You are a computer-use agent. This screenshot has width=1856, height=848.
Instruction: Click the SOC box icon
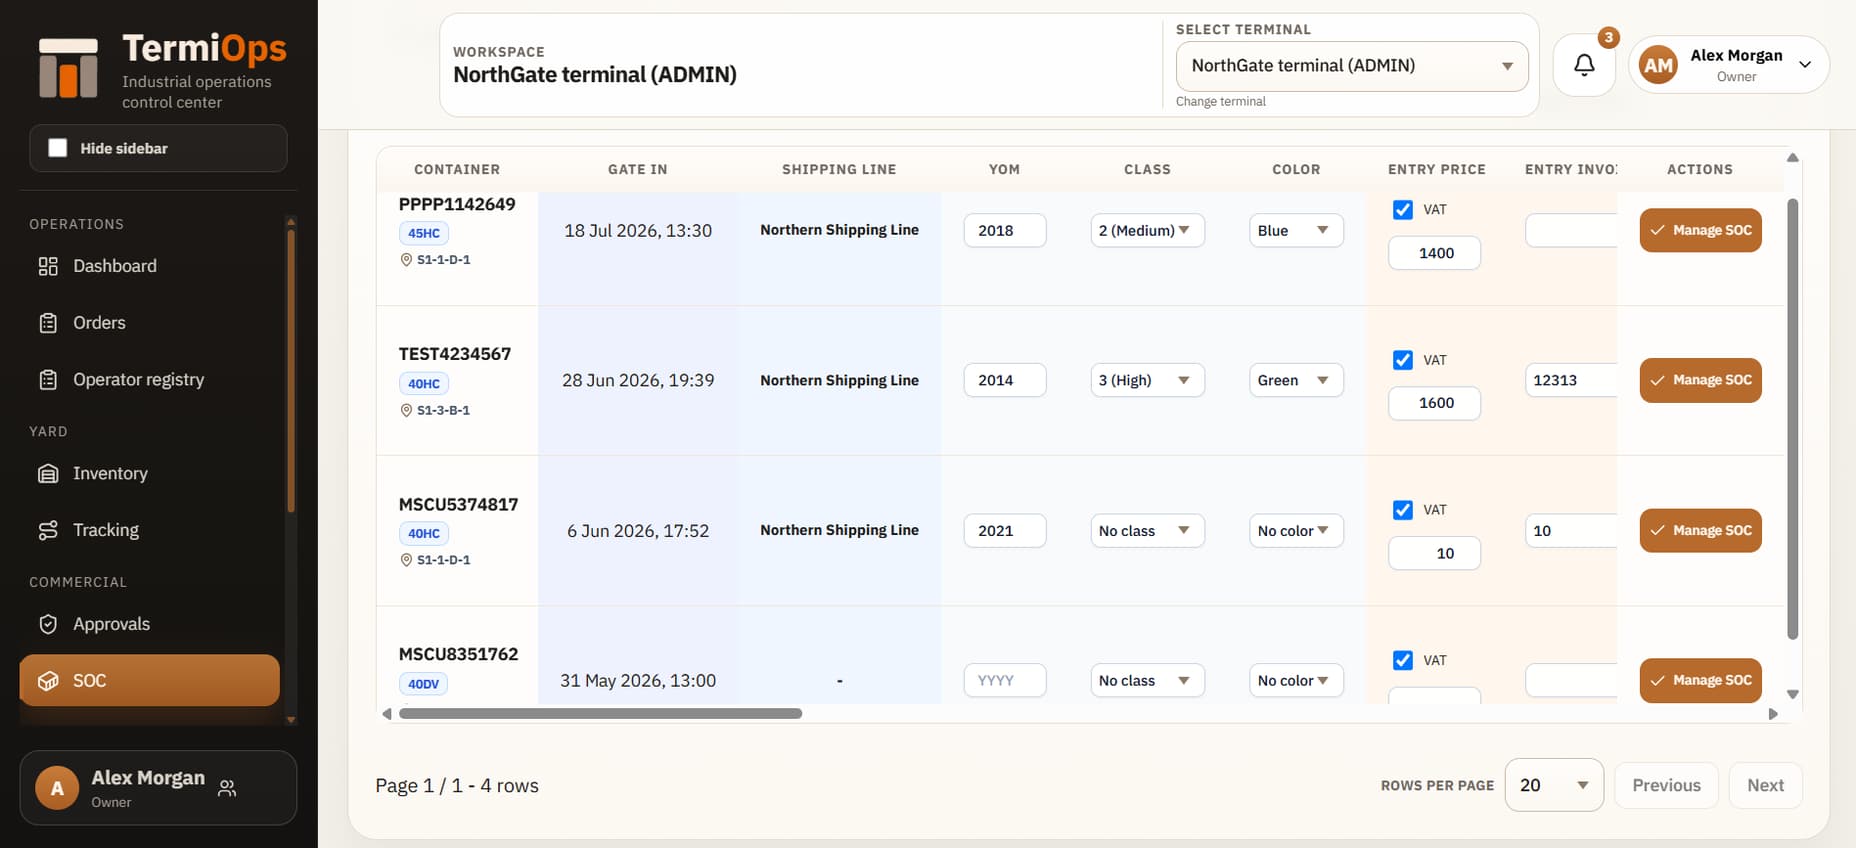pos(48,681)
